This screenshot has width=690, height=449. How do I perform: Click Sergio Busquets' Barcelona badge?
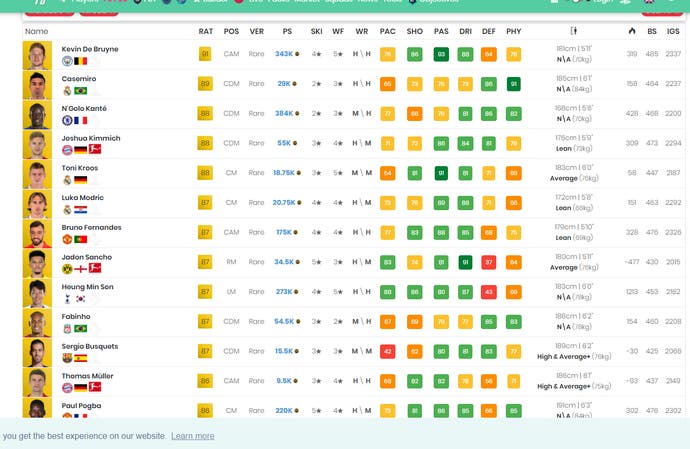click(x=67, y=358)
